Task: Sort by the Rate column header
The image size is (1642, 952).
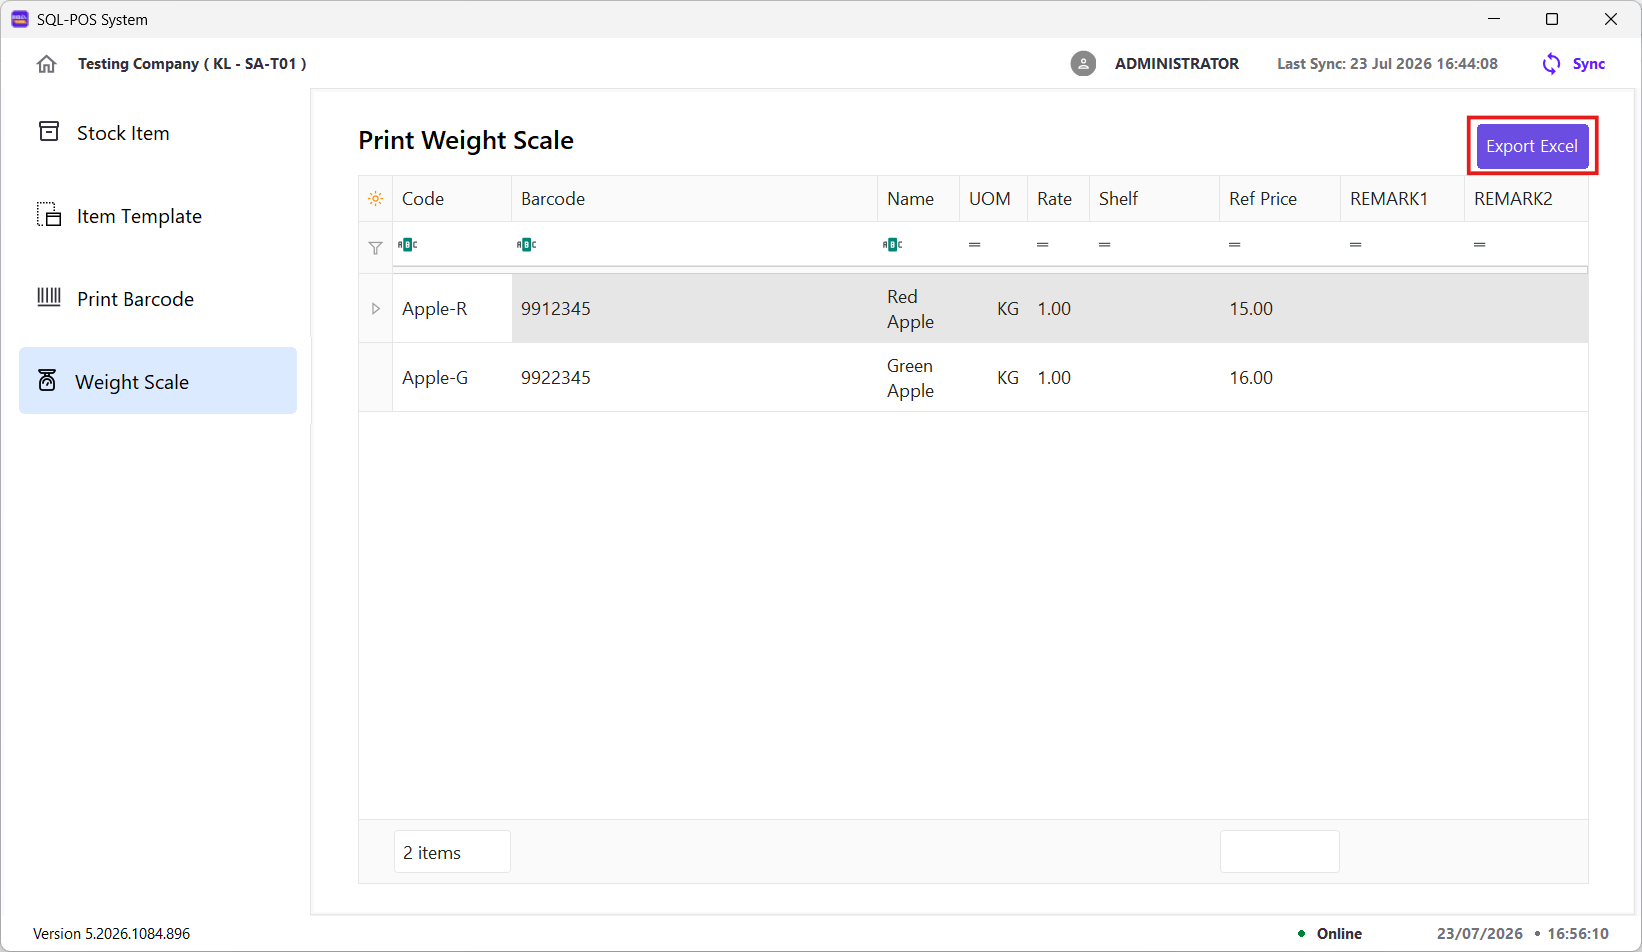Action: [1059, 199]
